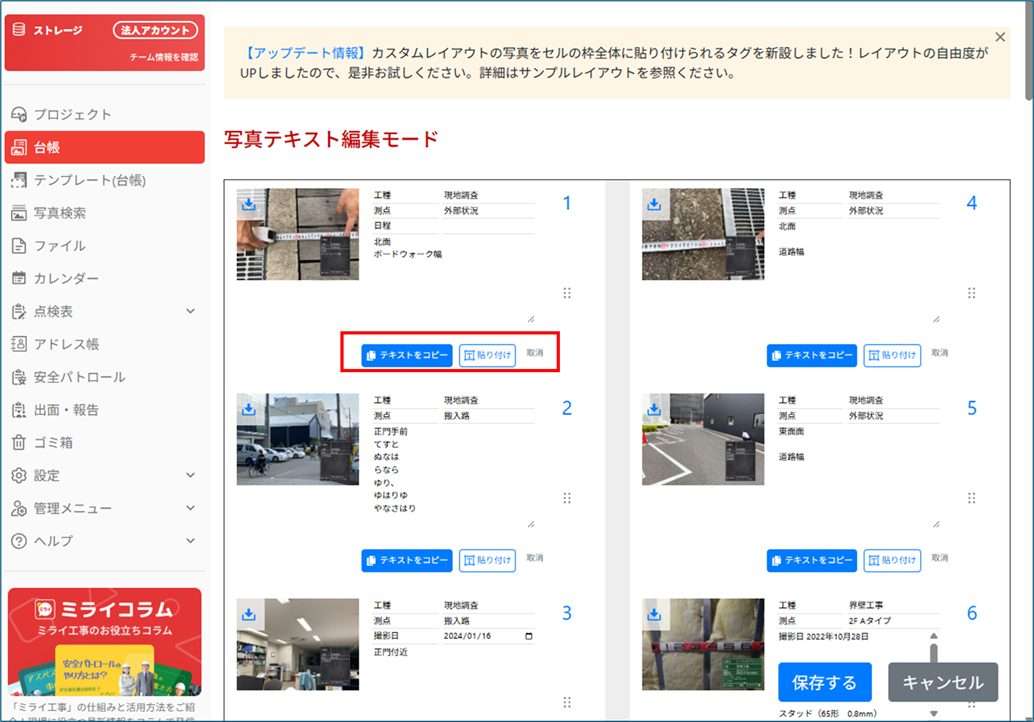Click 貼り付け button for photo 5

pos(892,560)
